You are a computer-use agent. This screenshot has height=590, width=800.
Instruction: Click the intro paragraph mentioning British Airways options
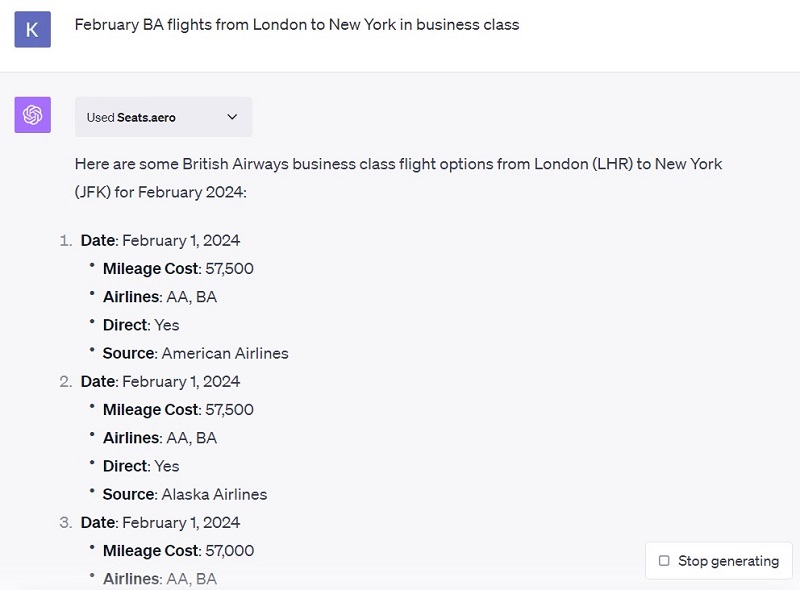coord(398,178)
